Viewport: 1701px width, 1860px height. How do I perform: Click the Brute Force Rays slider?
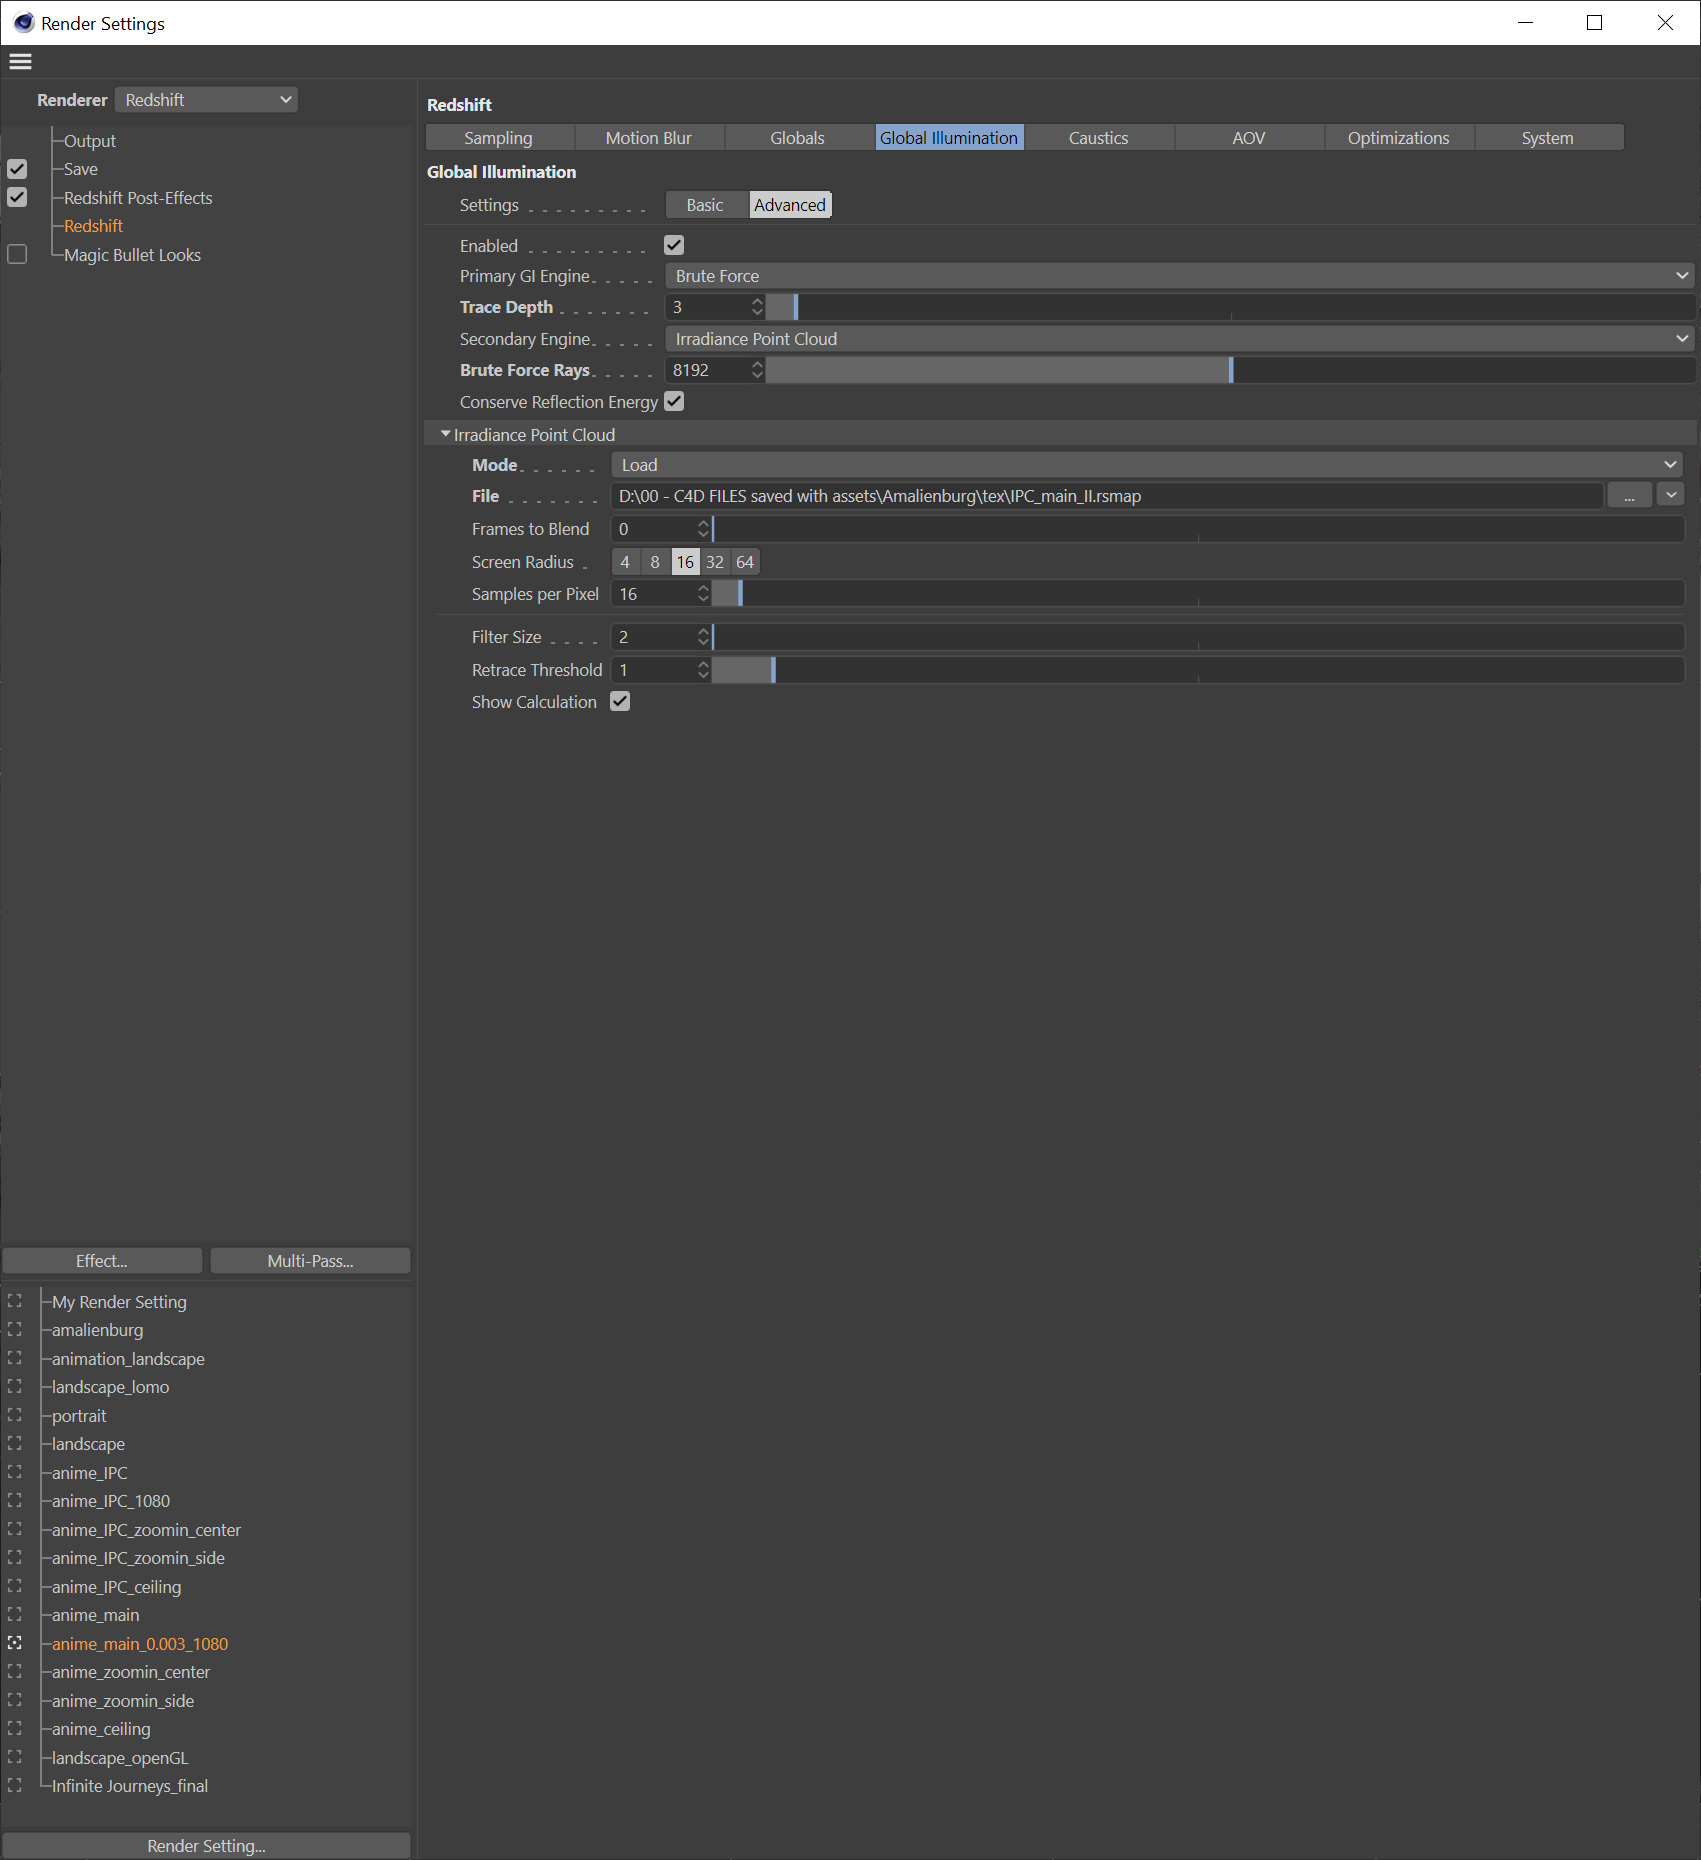pyautogui.click(x=1230, y=370)
